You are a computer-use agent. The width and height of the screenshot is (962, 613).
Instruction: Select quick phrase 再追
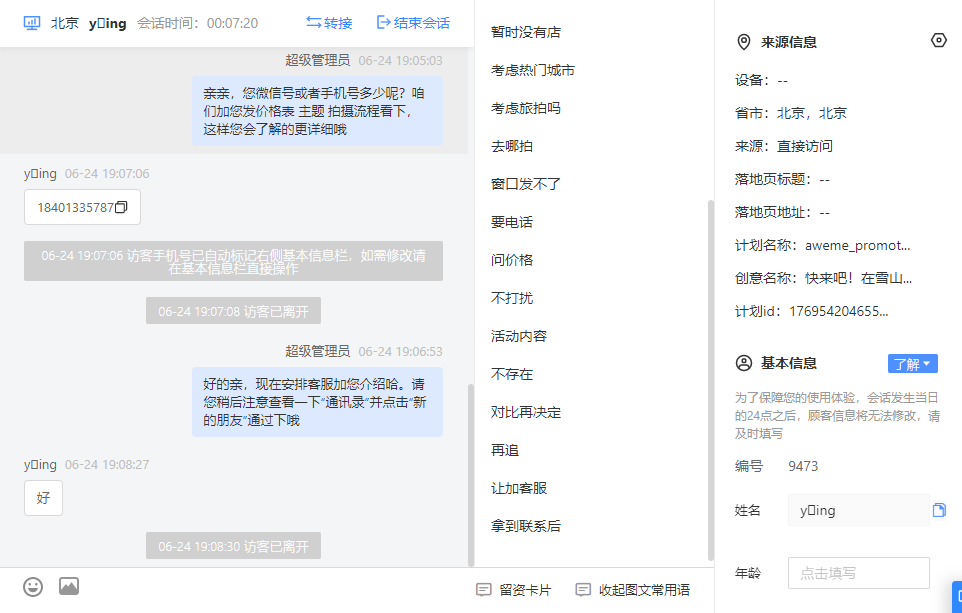tap(505, 450)
